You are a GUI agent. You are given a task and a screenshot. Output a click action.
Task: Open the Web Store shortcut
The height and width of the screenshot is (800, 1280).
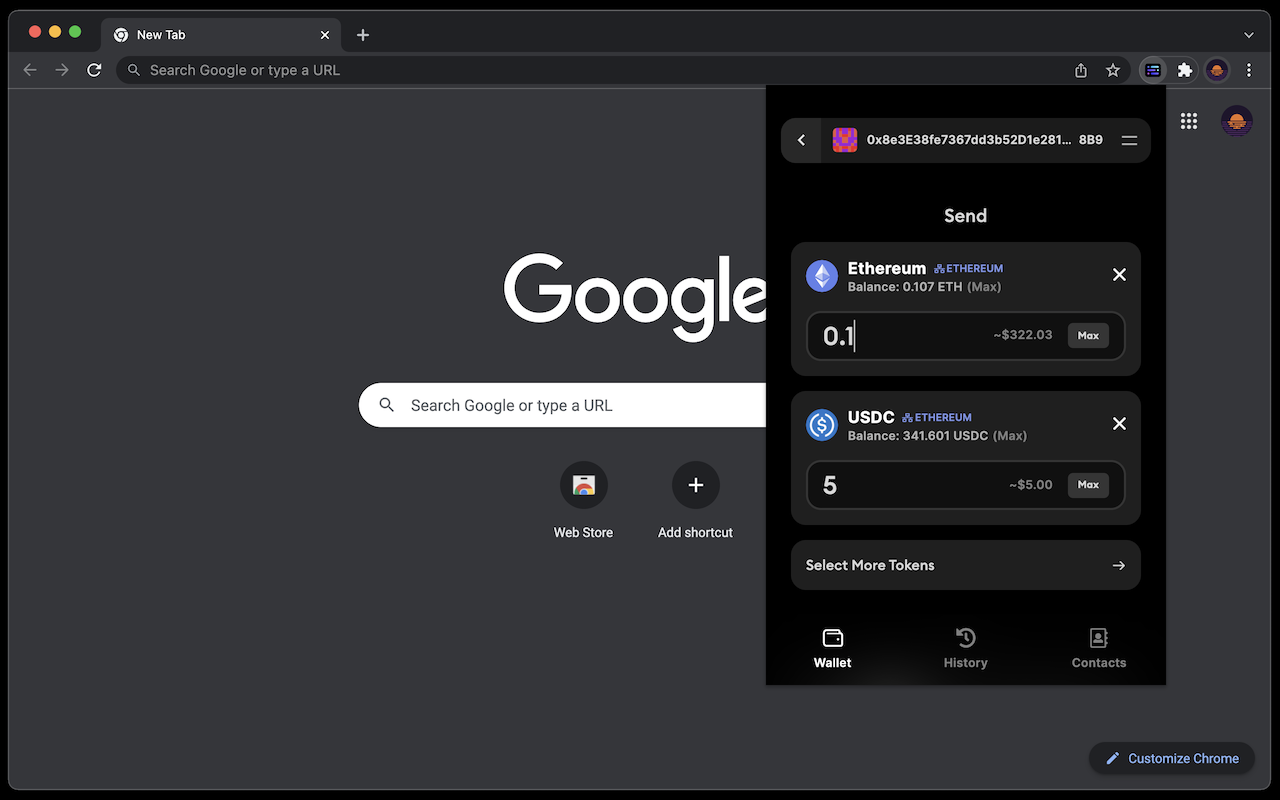(x=583, y=485)
